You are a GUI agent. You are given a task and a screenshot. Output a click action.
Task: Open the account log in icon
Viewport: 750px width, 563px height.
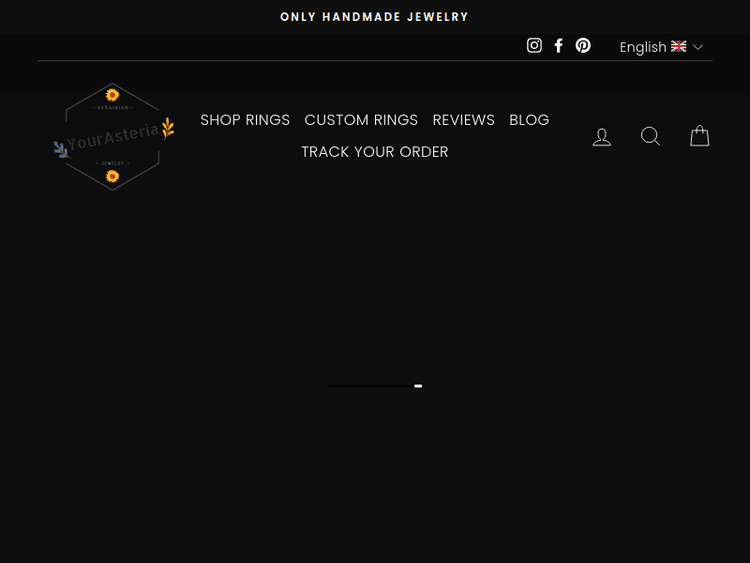coord(602,137)
